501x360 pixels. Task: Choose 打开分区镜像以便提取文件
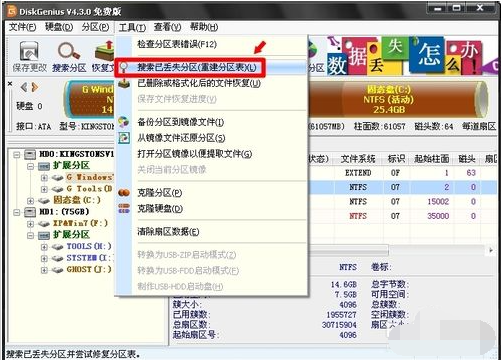tap(195, 154)
